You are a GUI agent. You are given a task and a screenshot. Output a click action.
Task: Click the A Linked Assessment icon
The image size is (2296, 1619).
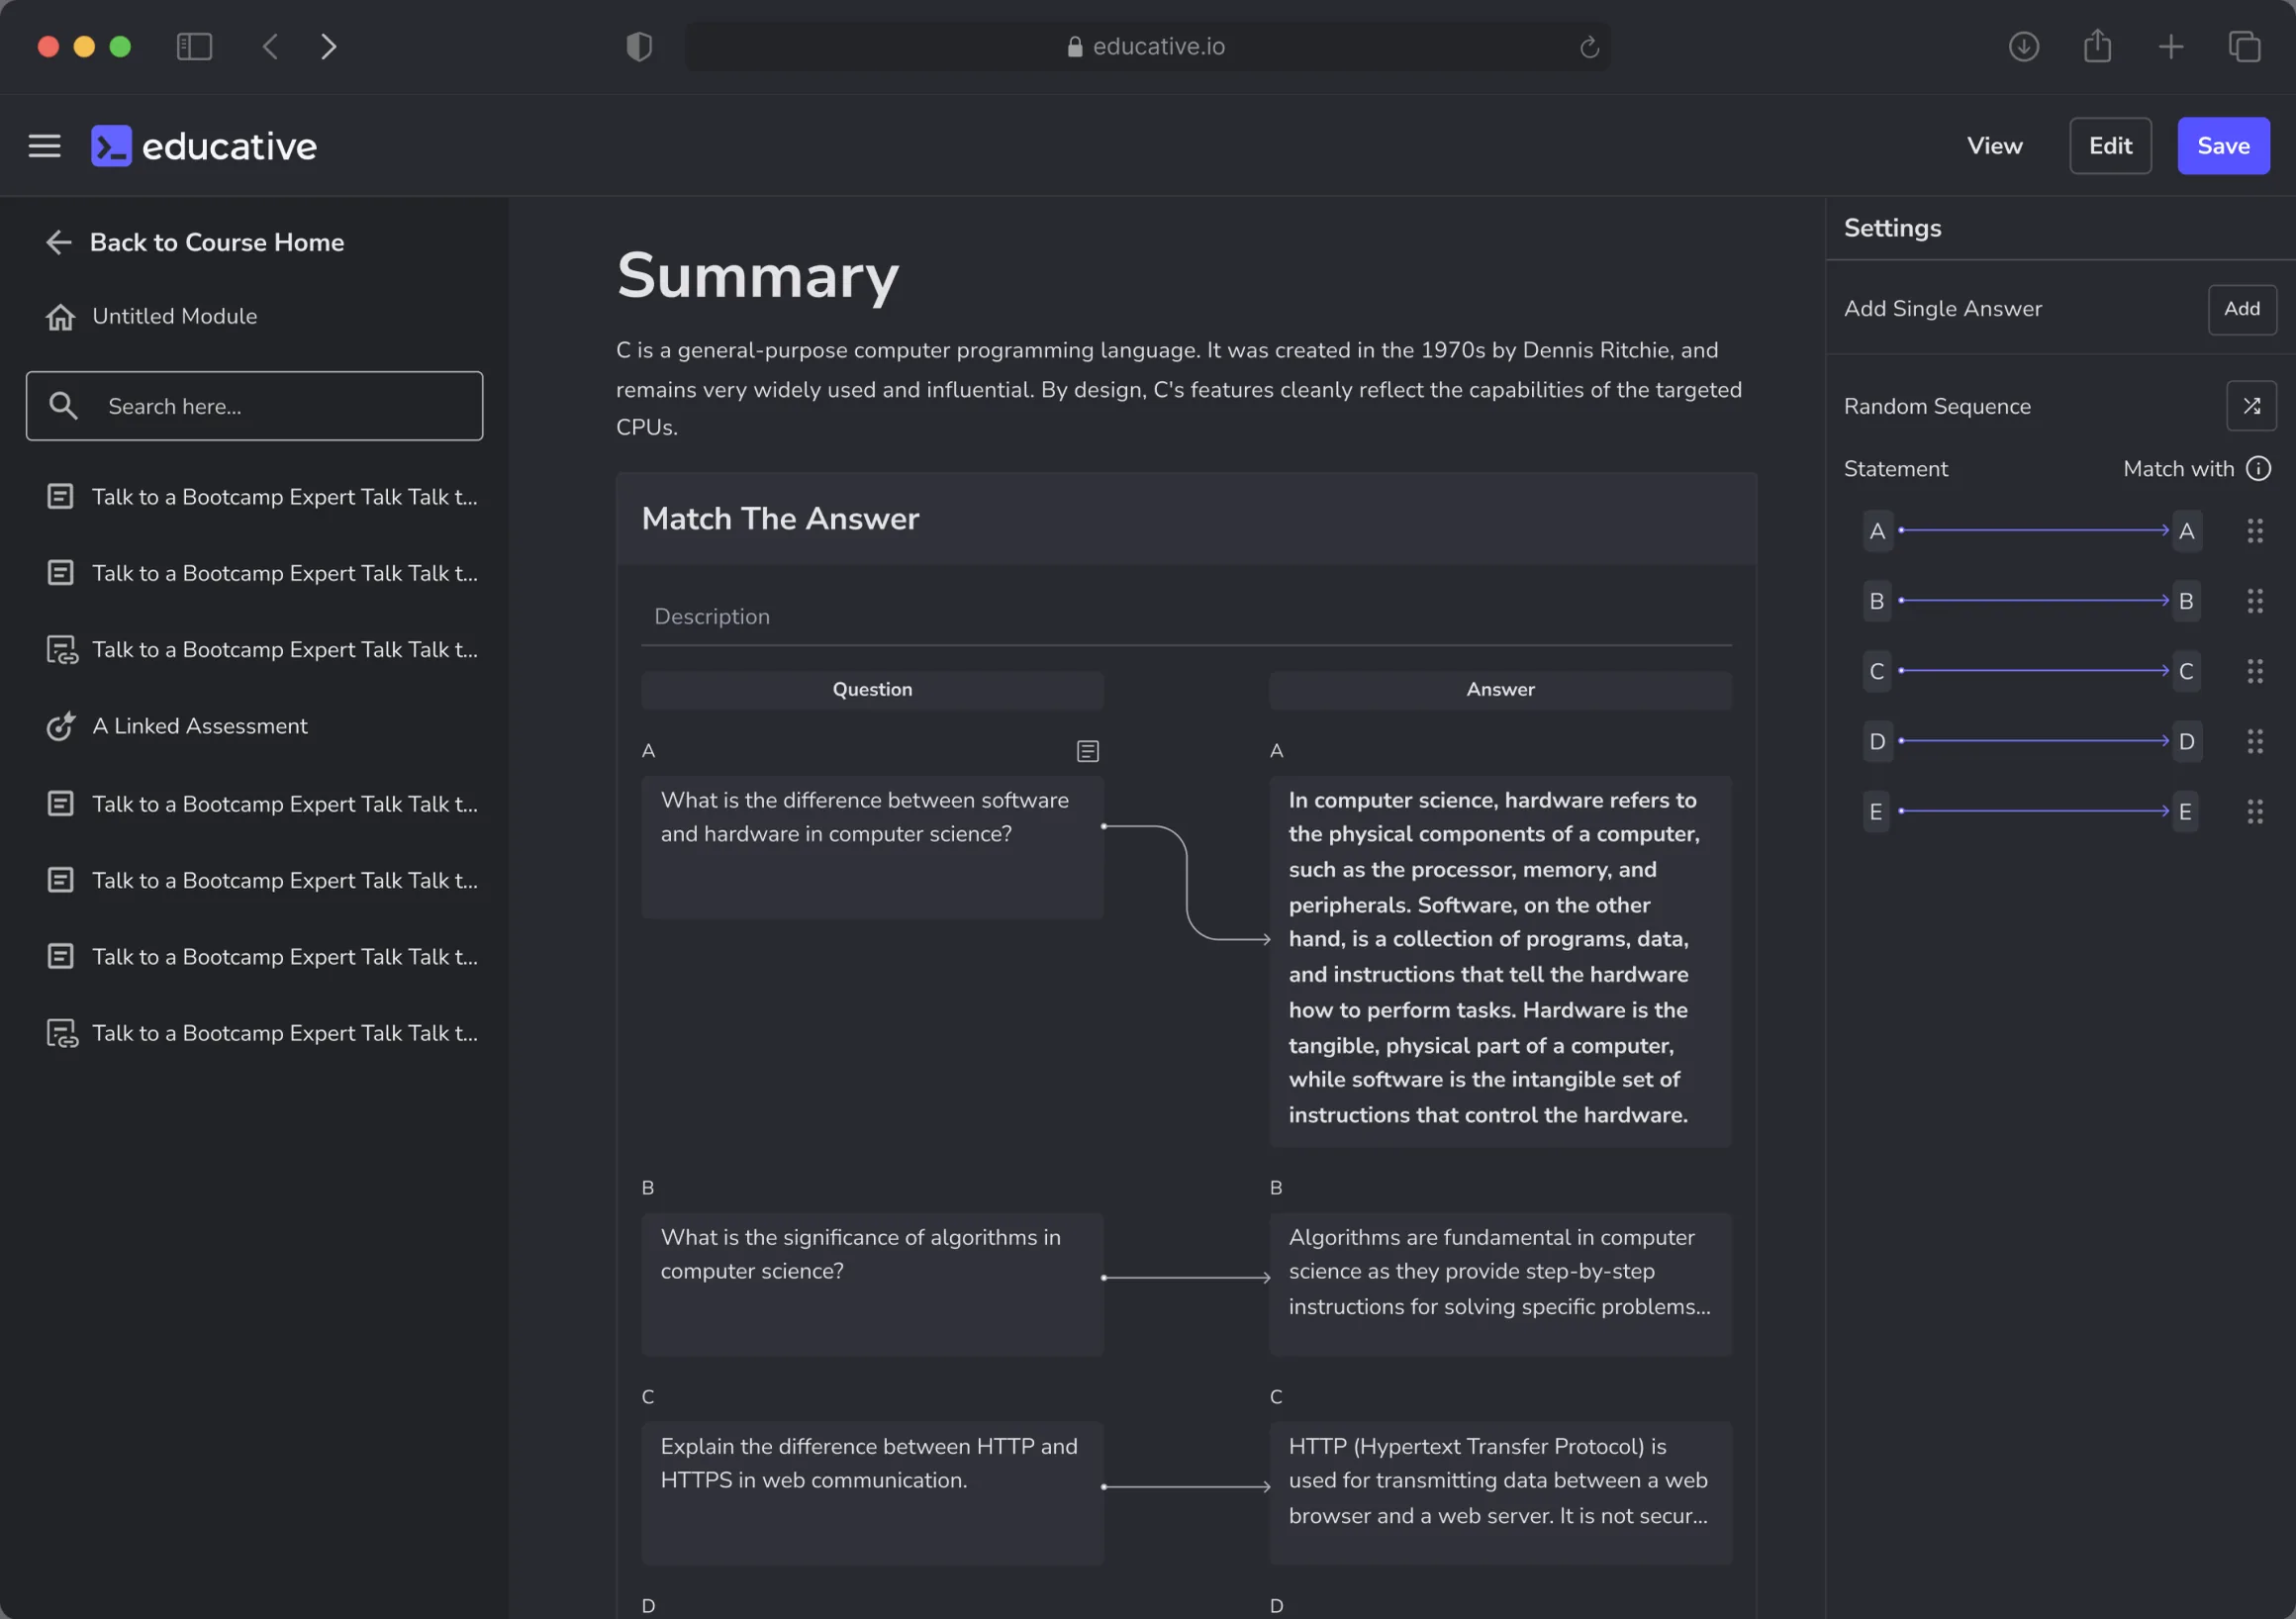pyautogui.click(x=61, y=726)
